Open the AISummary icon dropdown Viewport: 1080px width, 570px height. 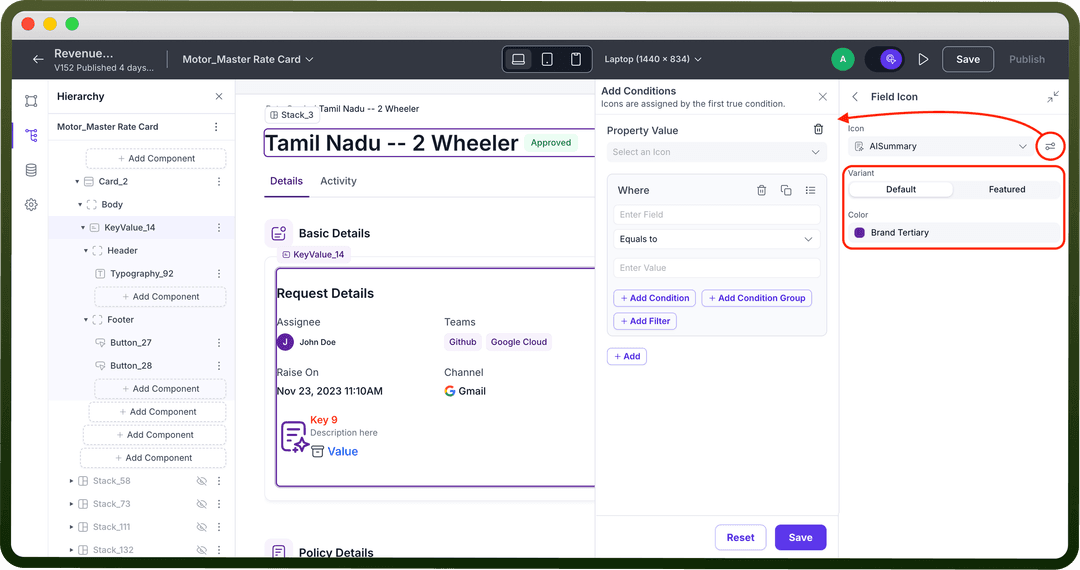pyautogui.click(x=941, y=146)
